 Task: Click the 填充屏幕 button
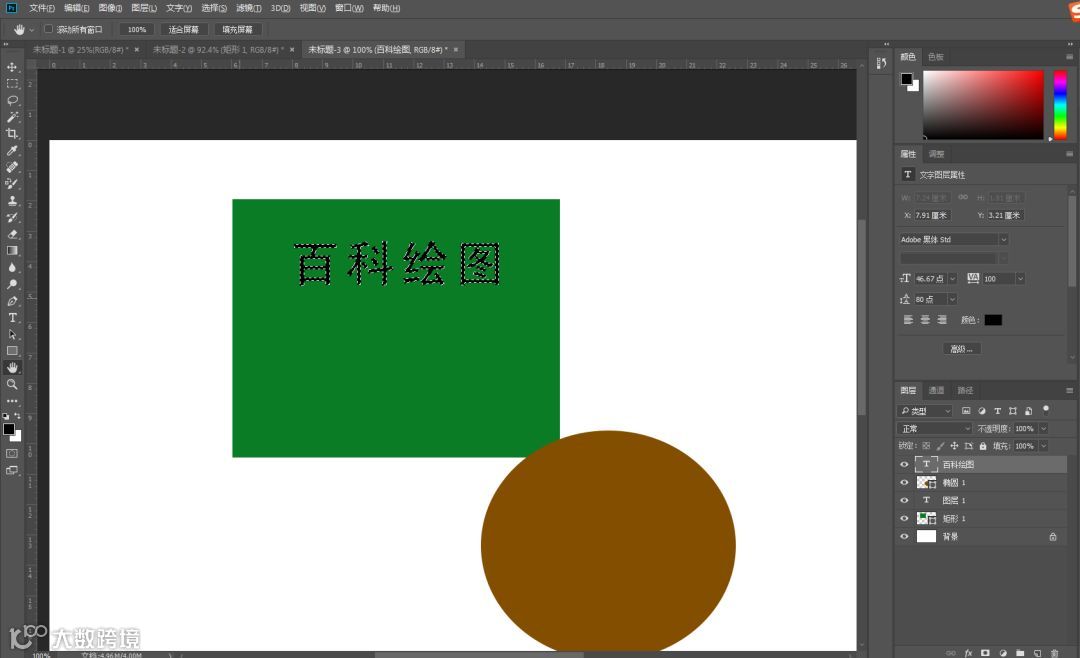(238, 30)
